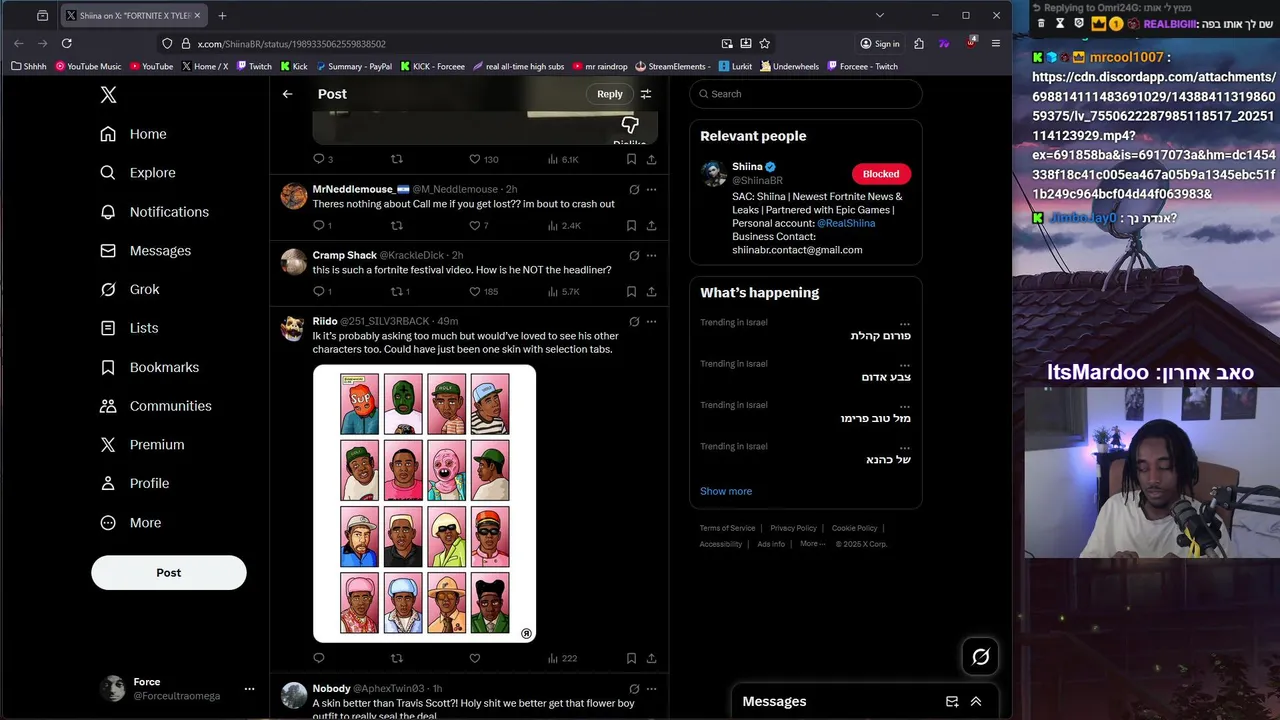Open Notifications in the X sidebar

tap(155, 212)
